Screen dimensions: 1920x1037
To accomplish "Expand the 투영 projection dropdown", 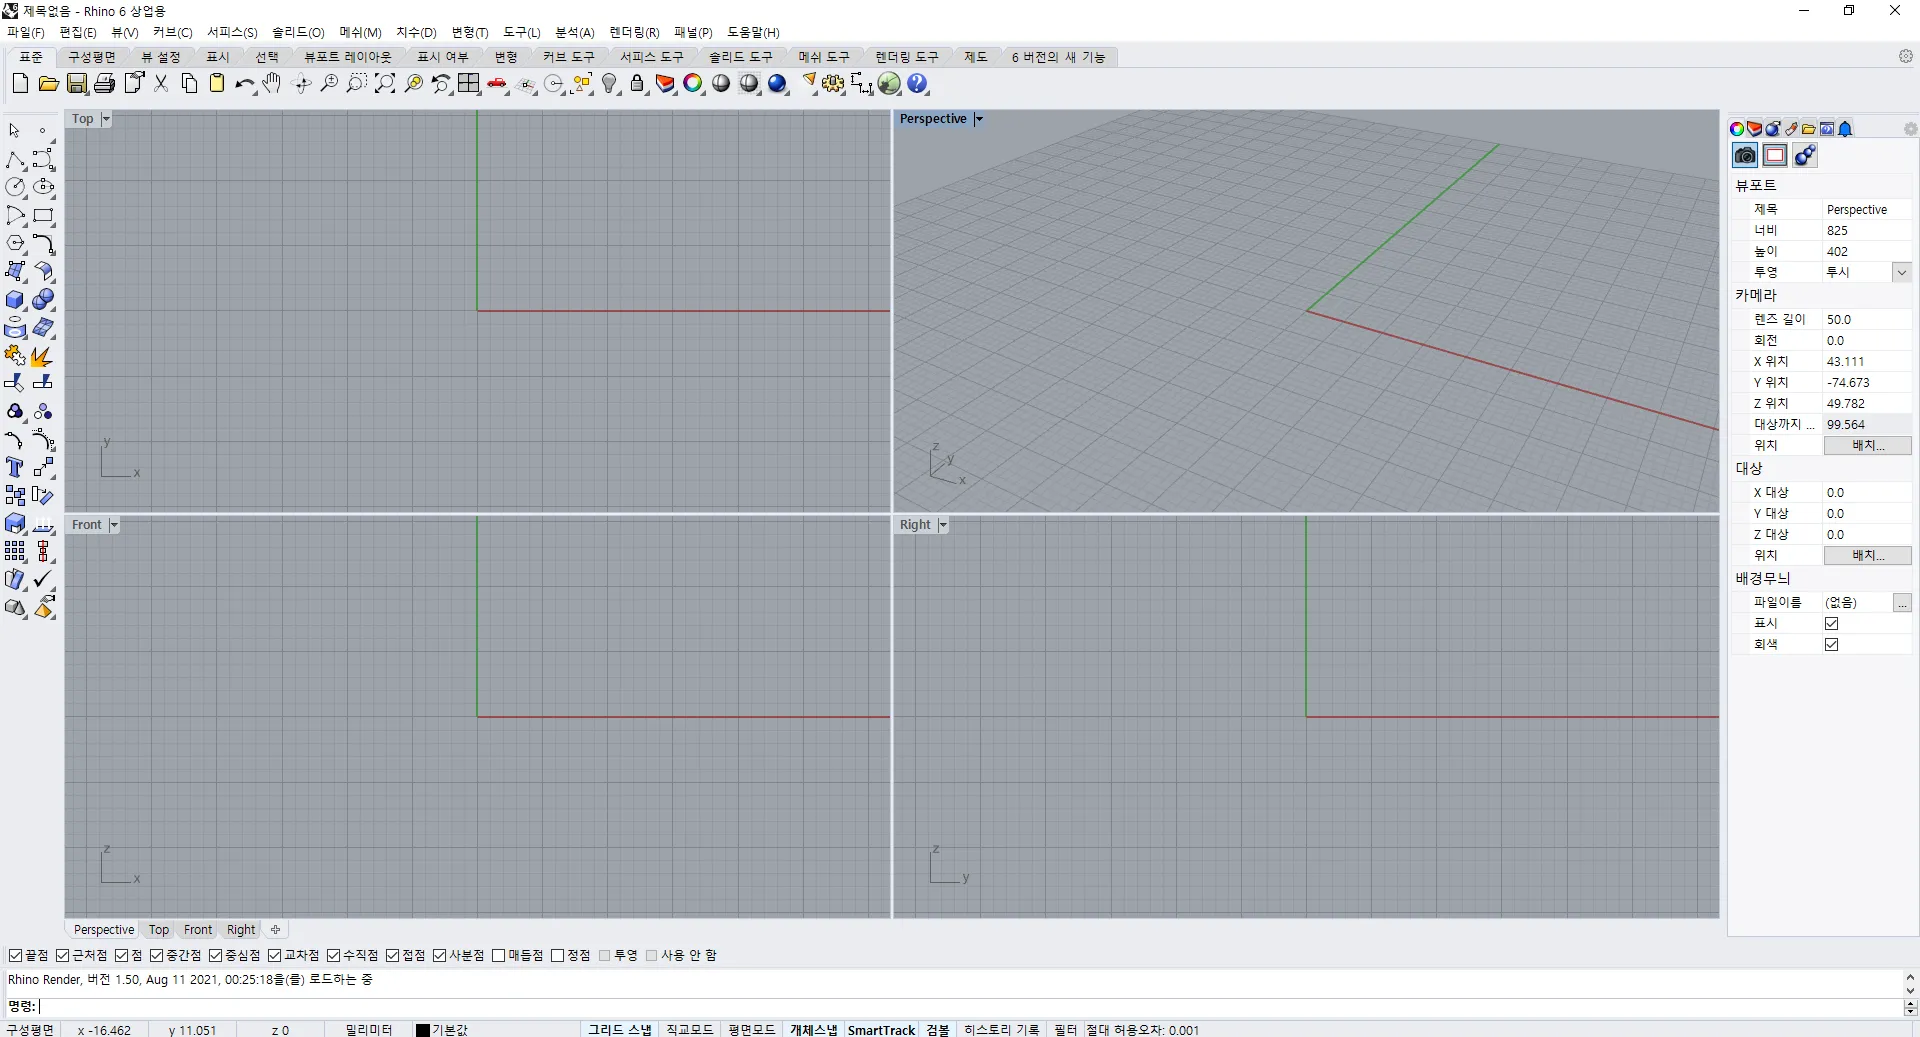I will [x=1901, y=272].
